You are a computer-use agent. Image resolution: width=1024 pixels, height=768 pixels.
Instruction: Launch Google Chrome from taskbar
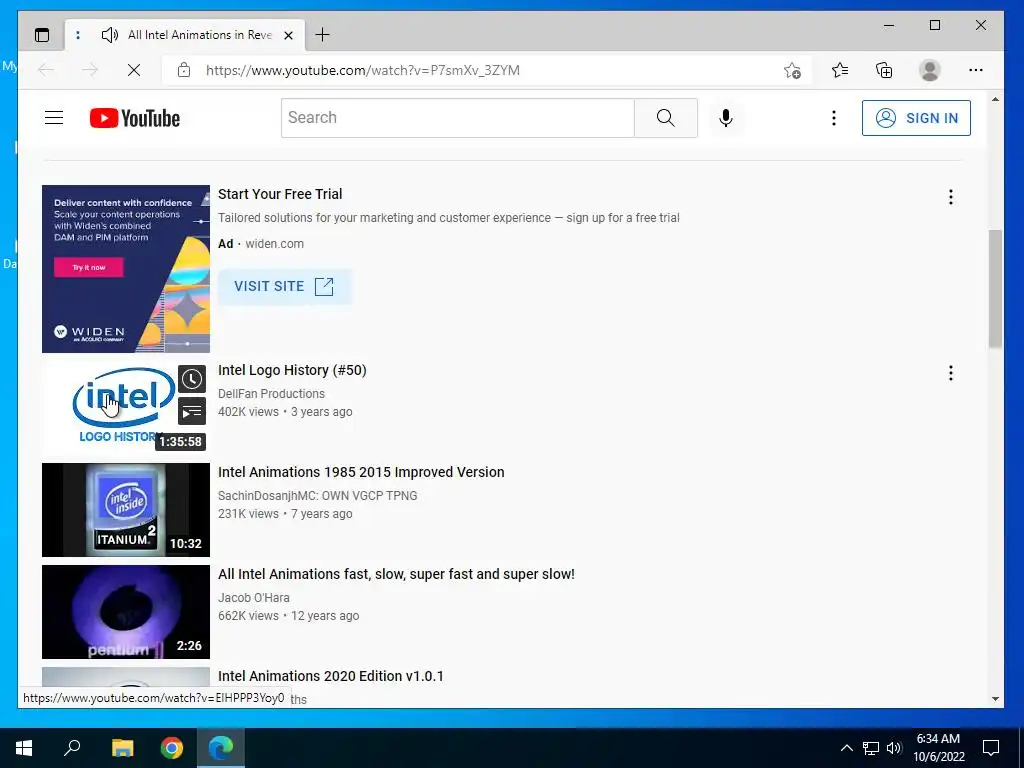coord(172,748)
